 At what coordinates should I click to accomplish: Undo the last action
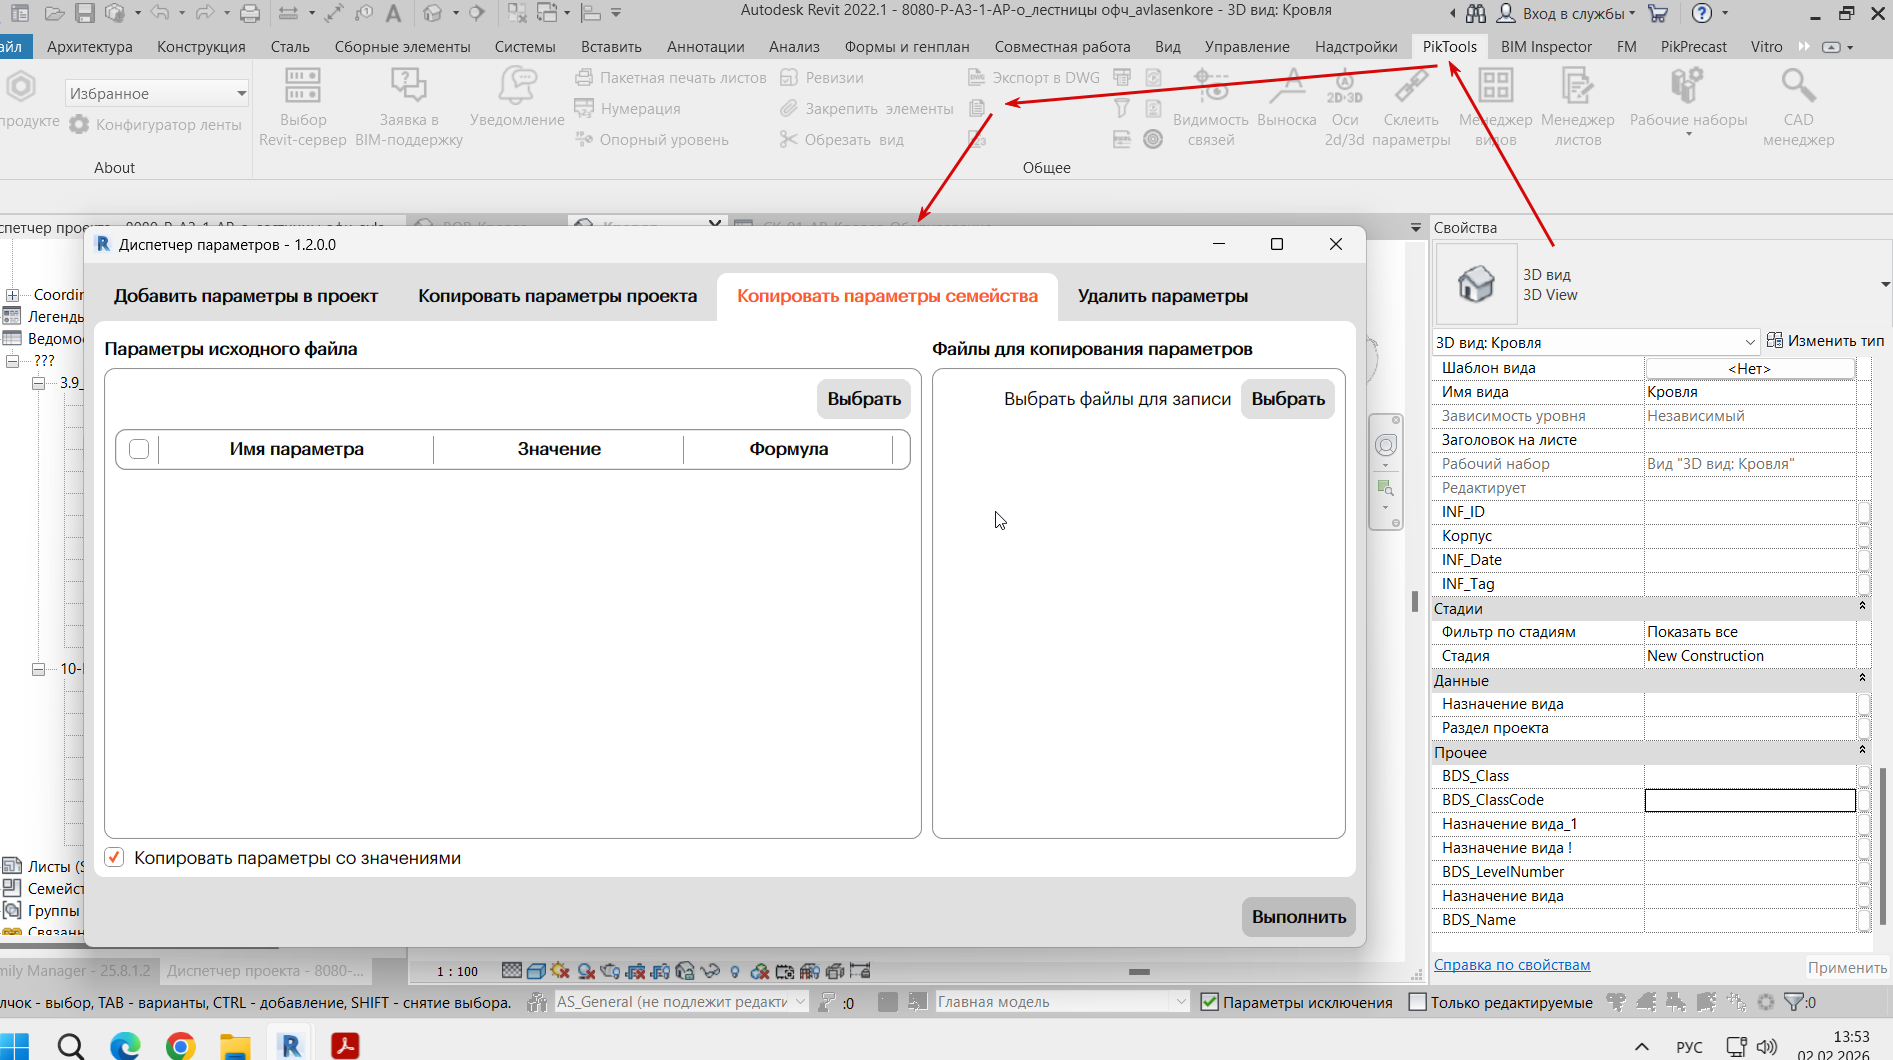click(x=159, y=13)
